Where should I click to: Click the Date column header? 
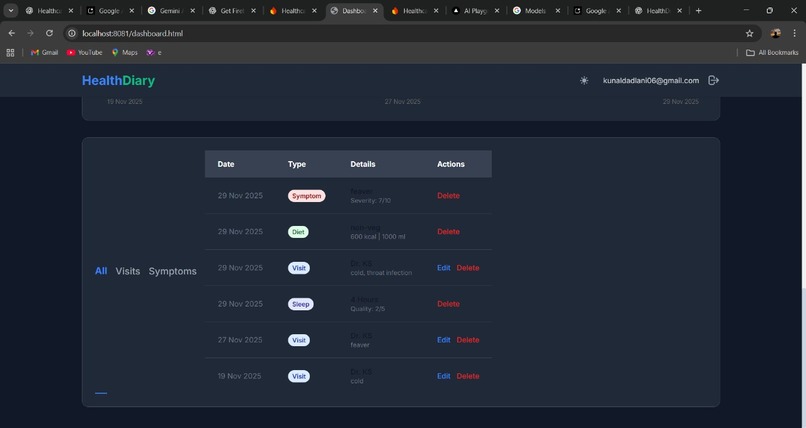pos(226,164)
